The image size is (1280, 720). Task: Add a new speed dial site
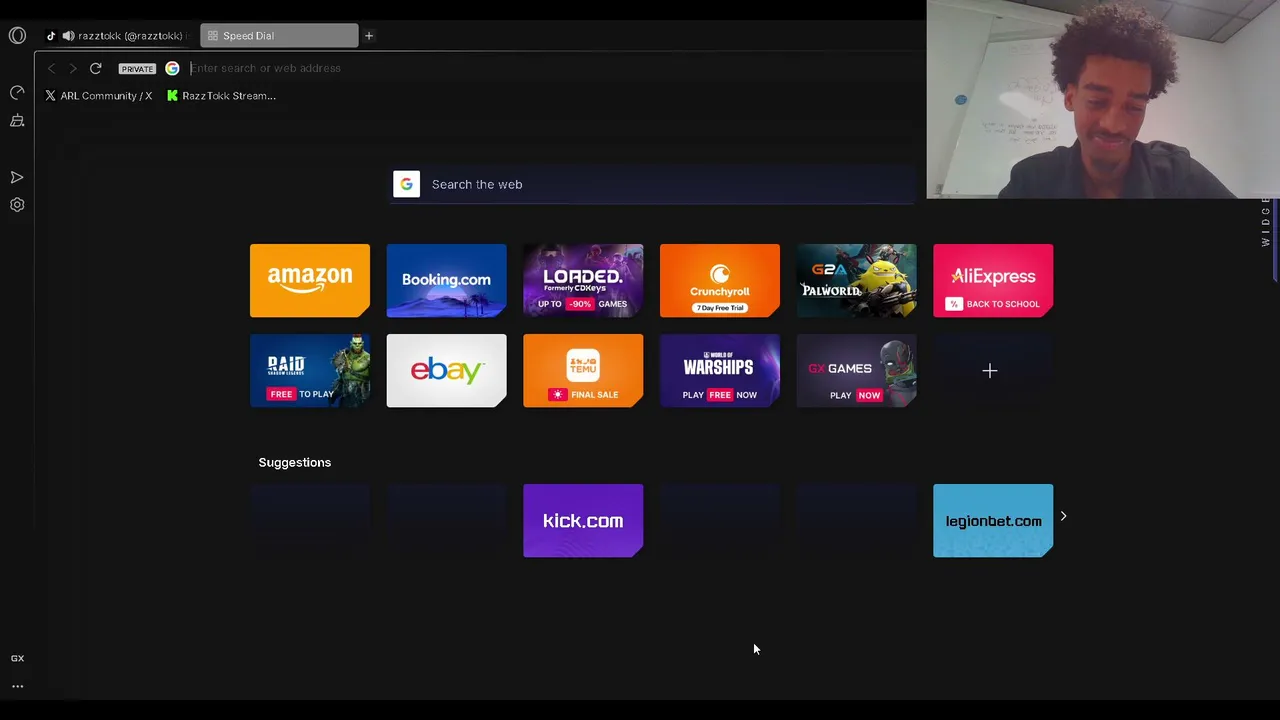pyautogui.click(x=990, y=371)
